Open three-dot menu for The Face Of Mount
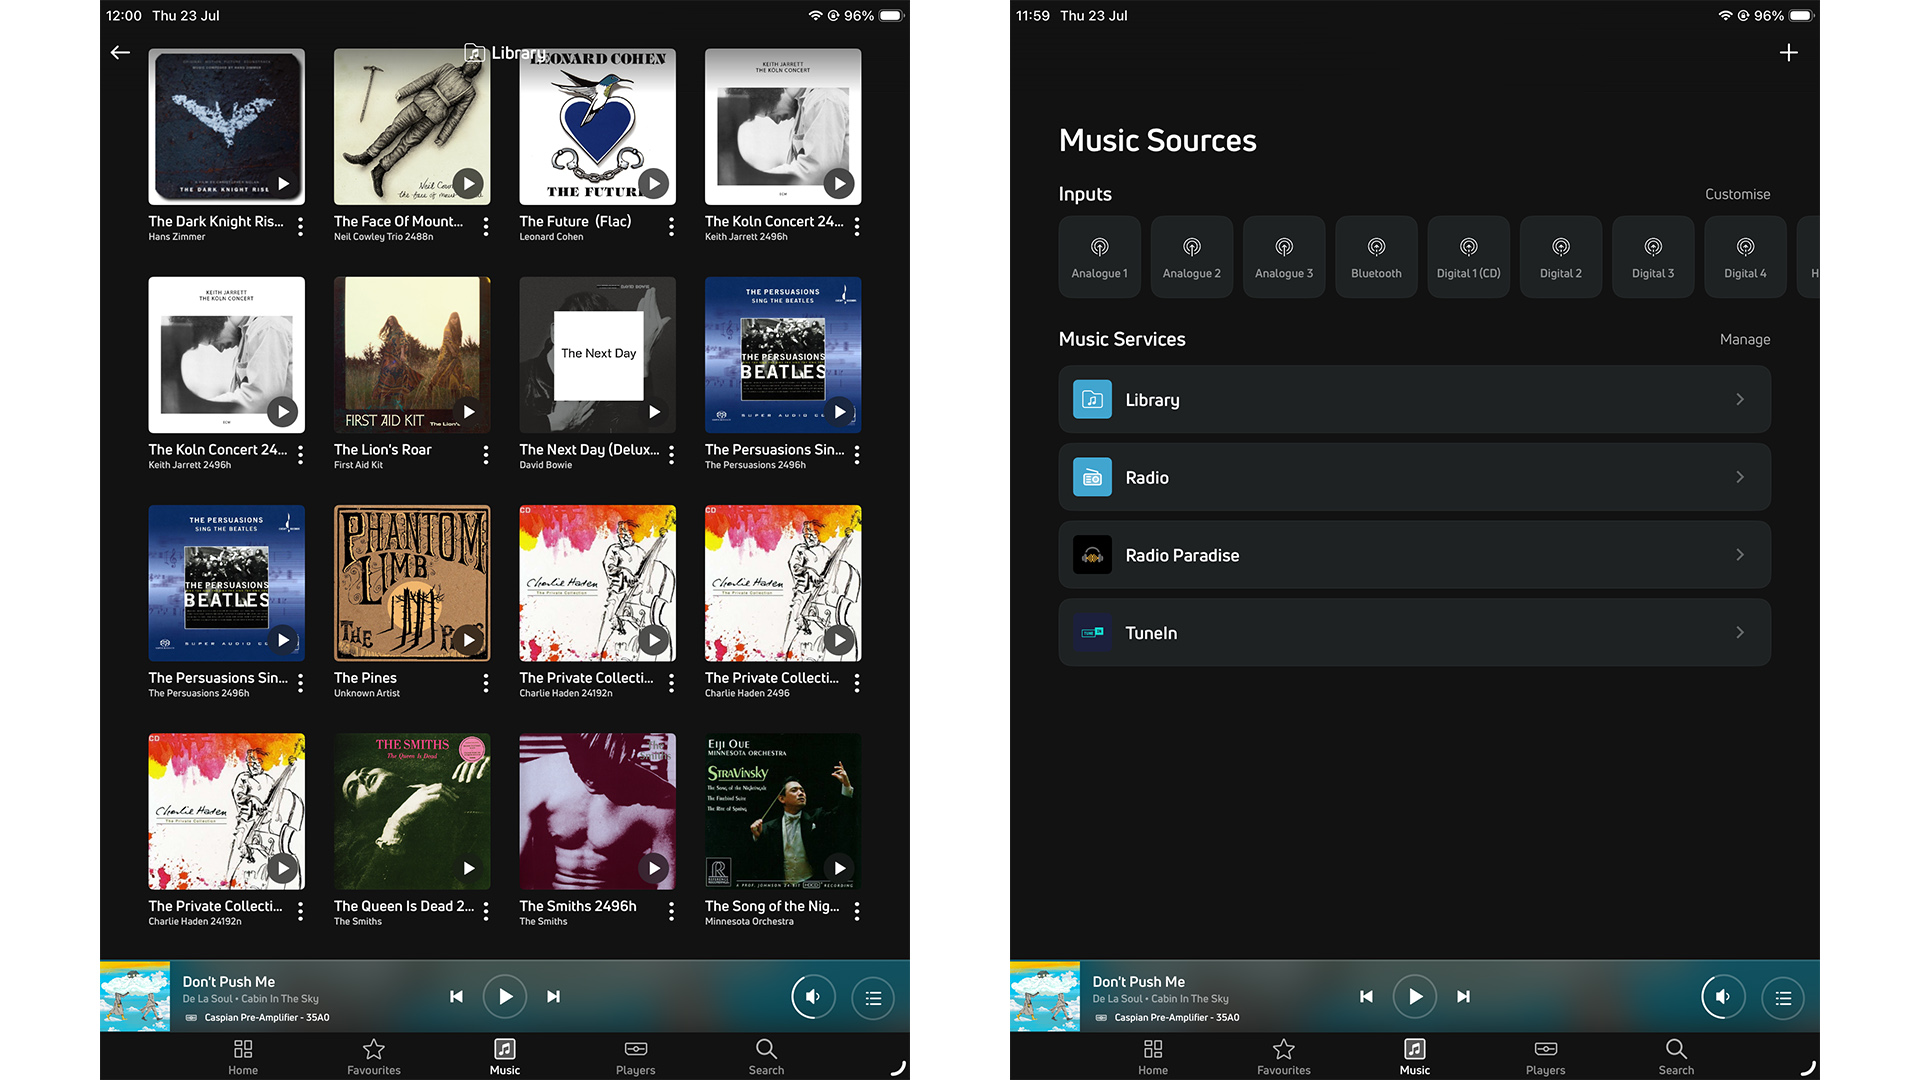Viewport: 1920px width, 1080px height. pos(486,227)
